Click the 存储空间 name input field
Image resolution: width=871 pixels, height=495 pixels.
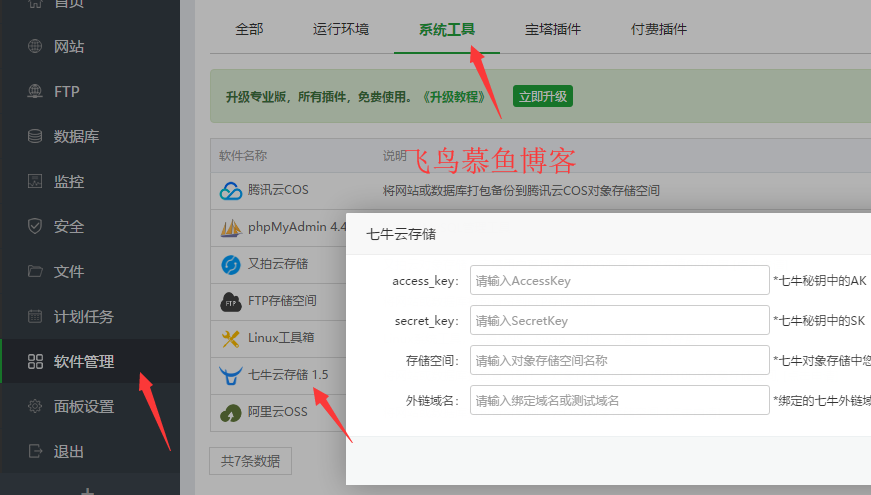click(x=618, y=360)
